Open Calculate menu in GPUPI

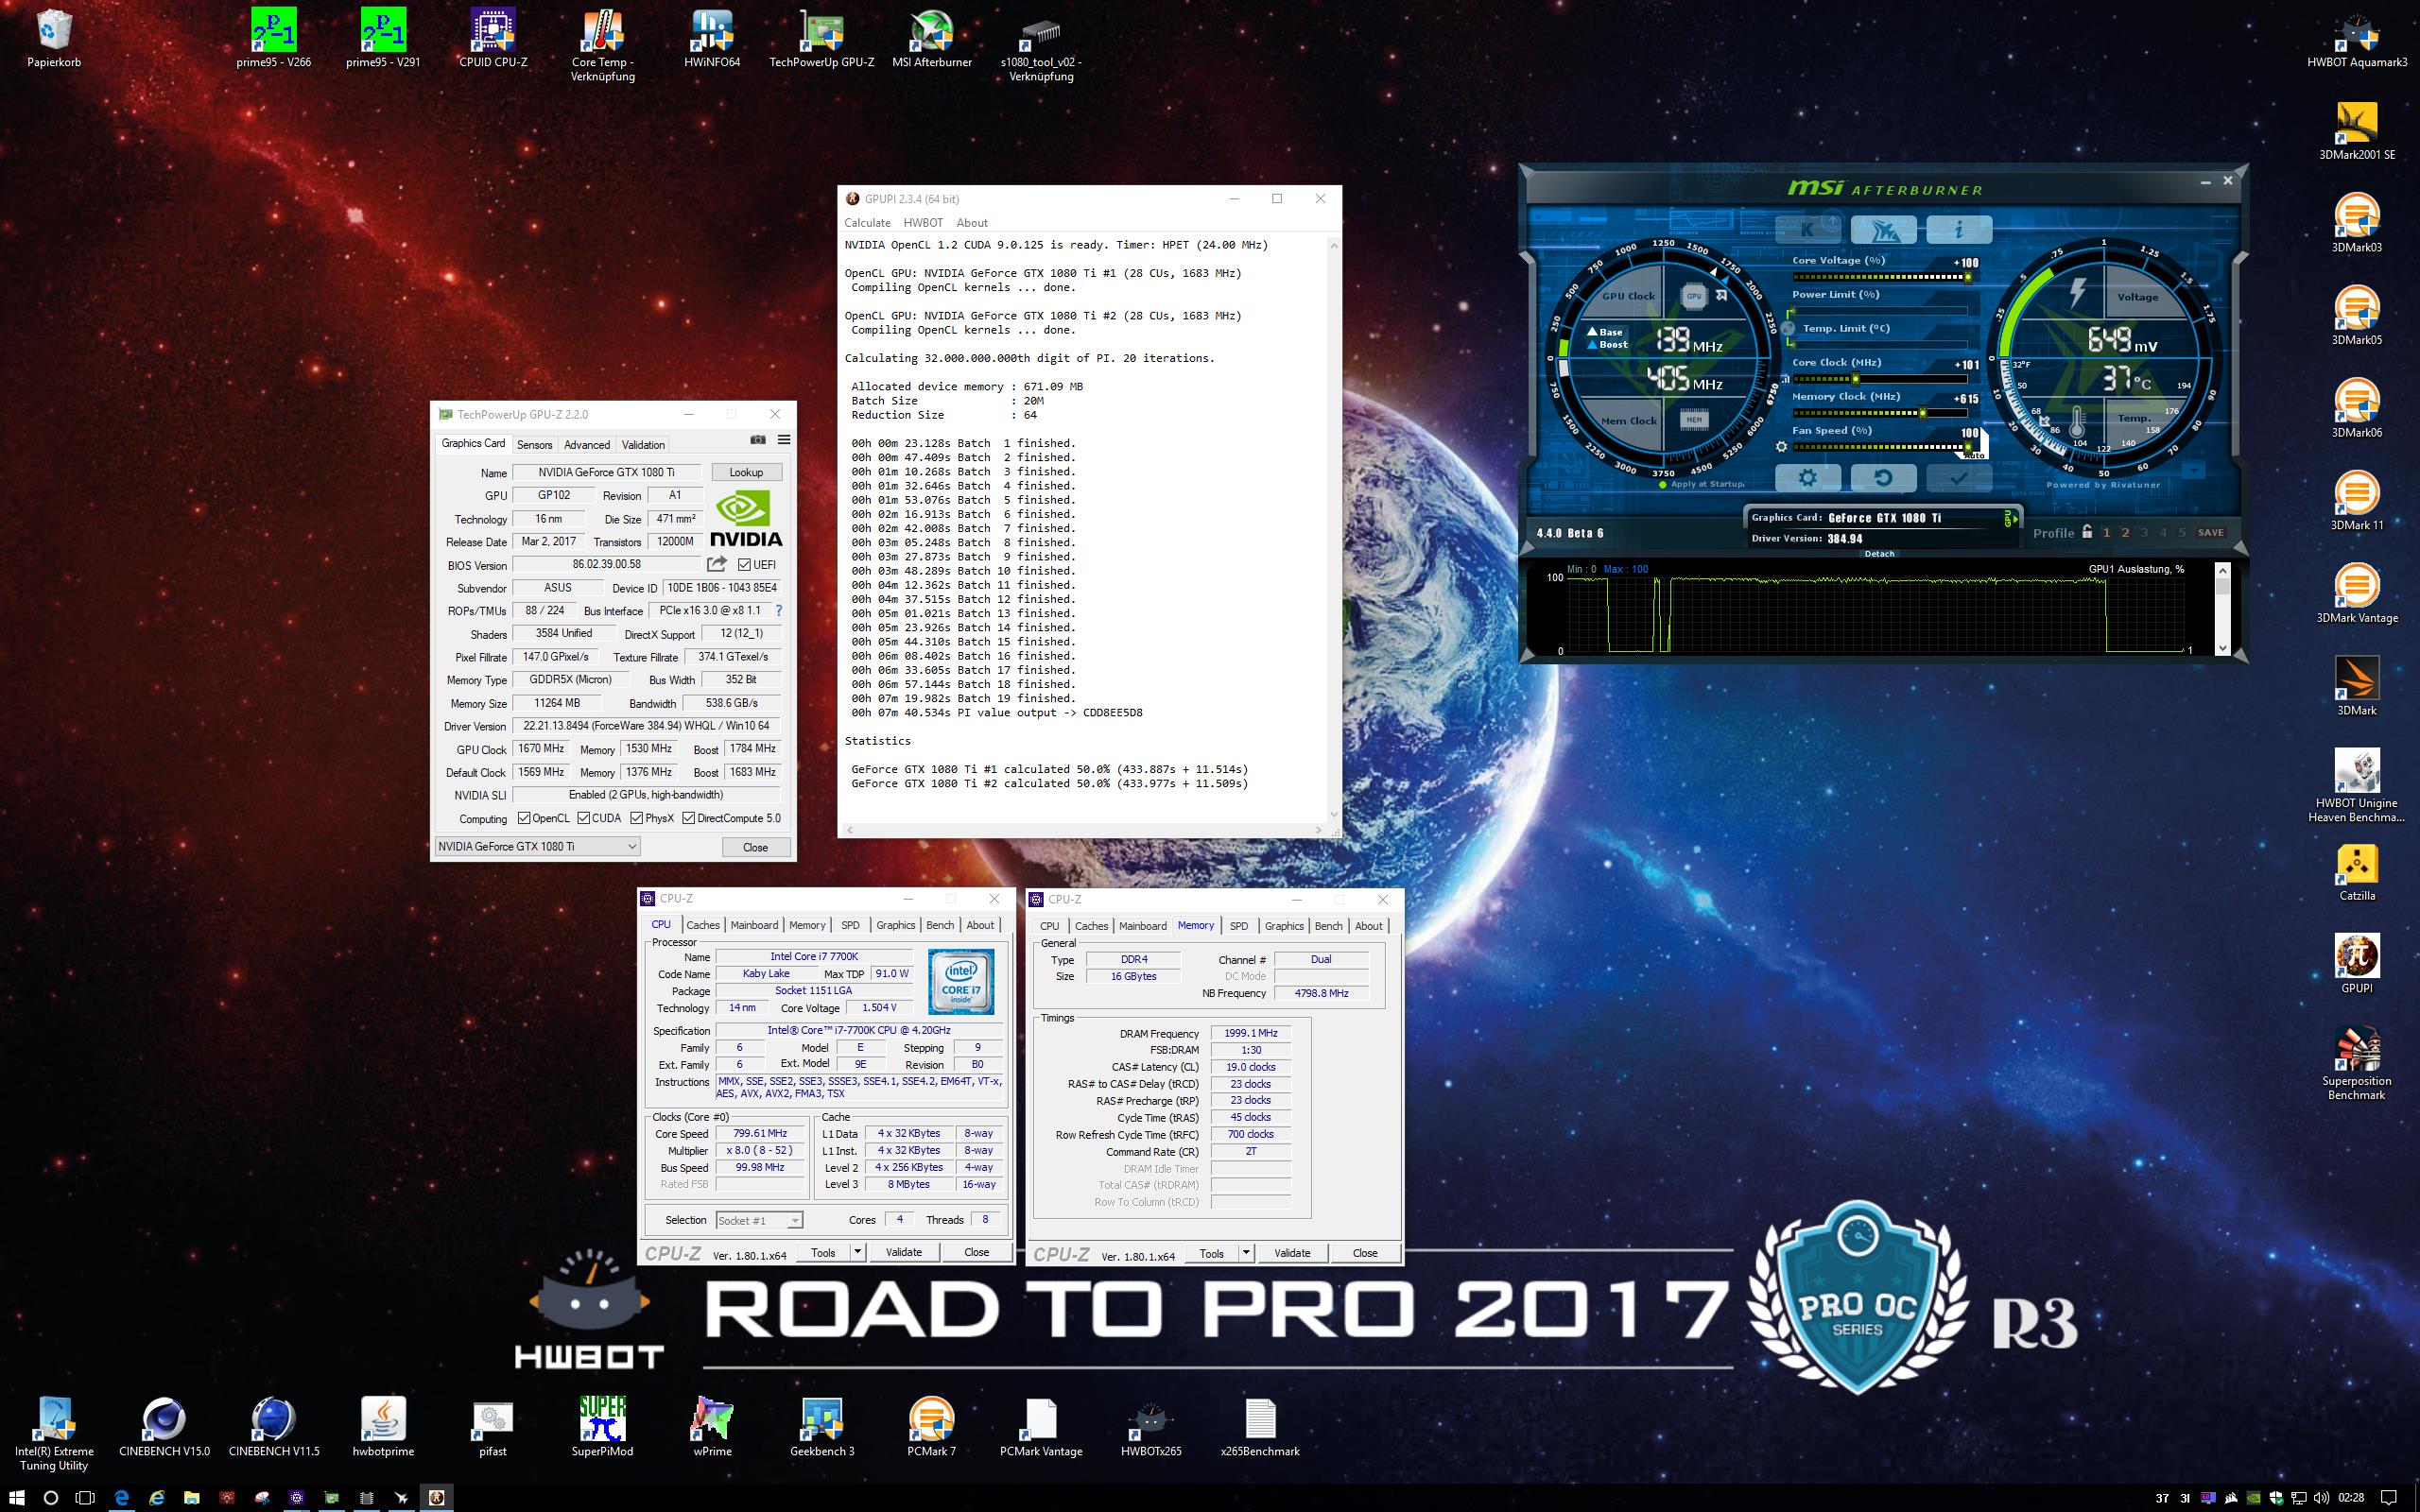[867, 223]
